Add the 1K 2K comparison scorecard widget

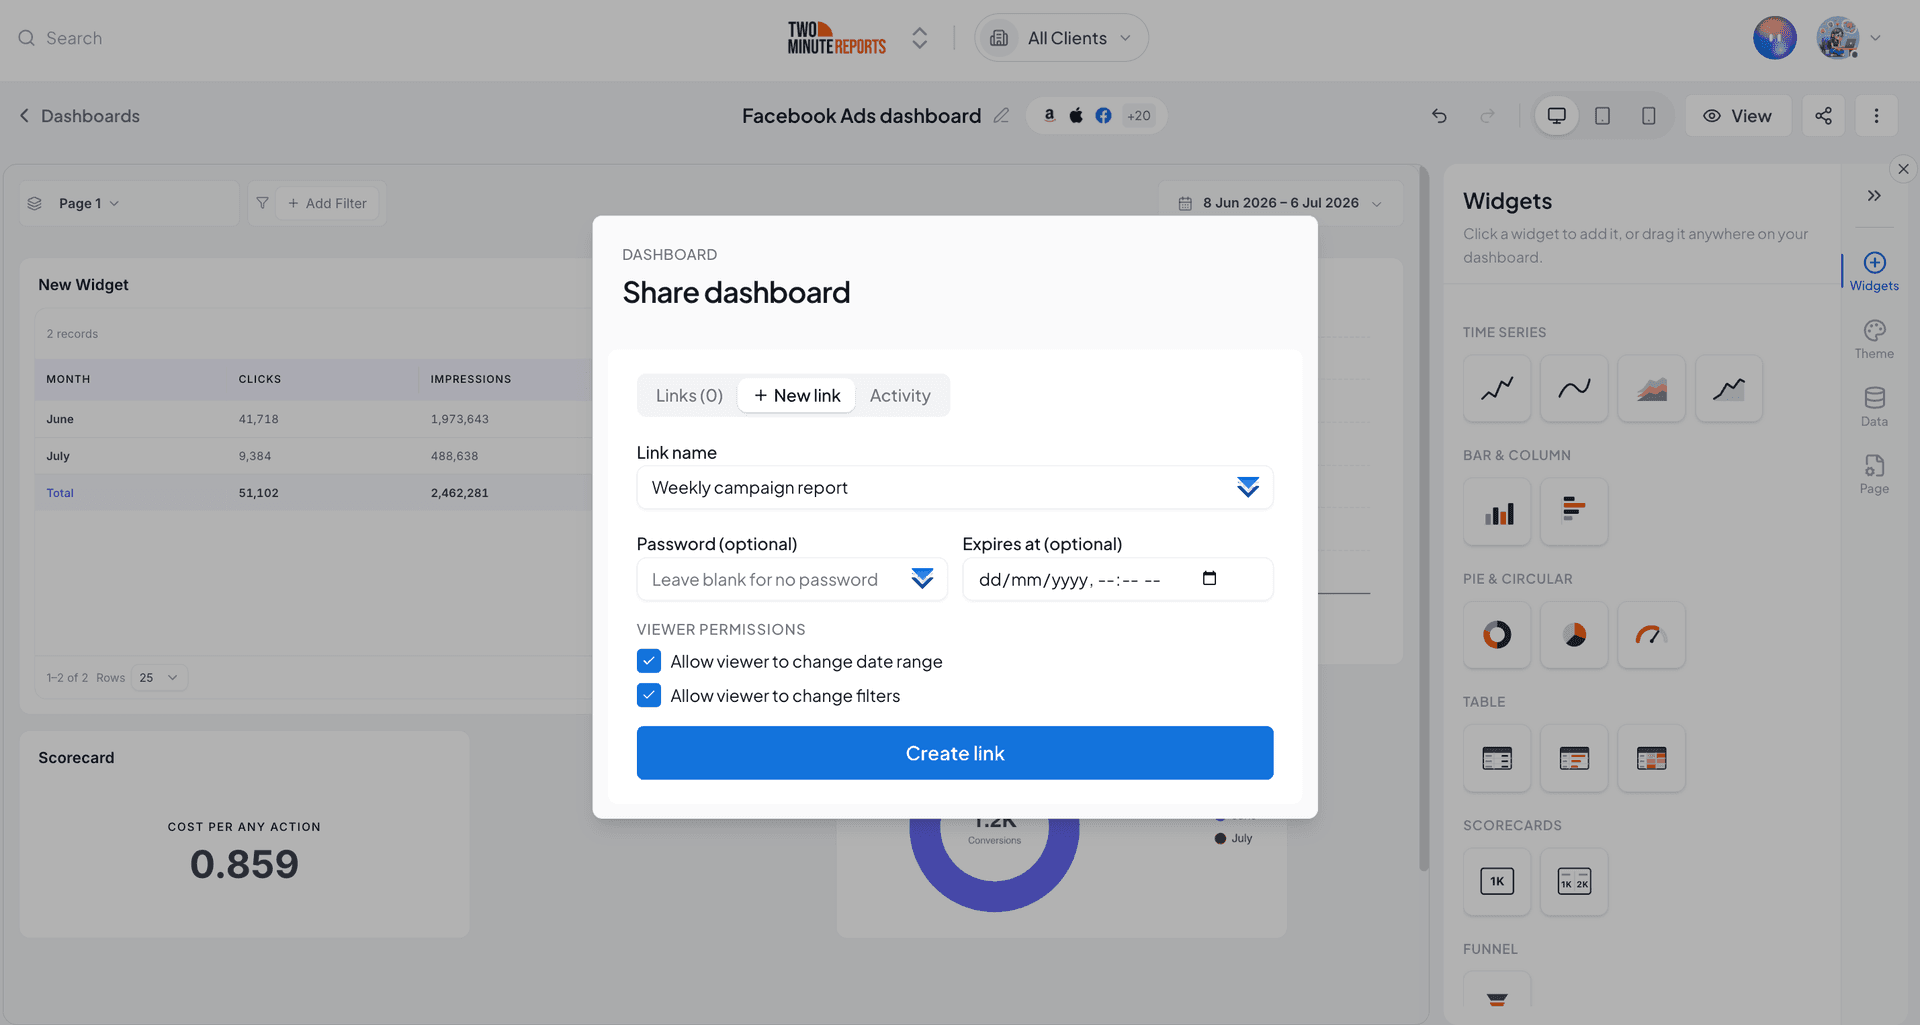pos(1574,882)
